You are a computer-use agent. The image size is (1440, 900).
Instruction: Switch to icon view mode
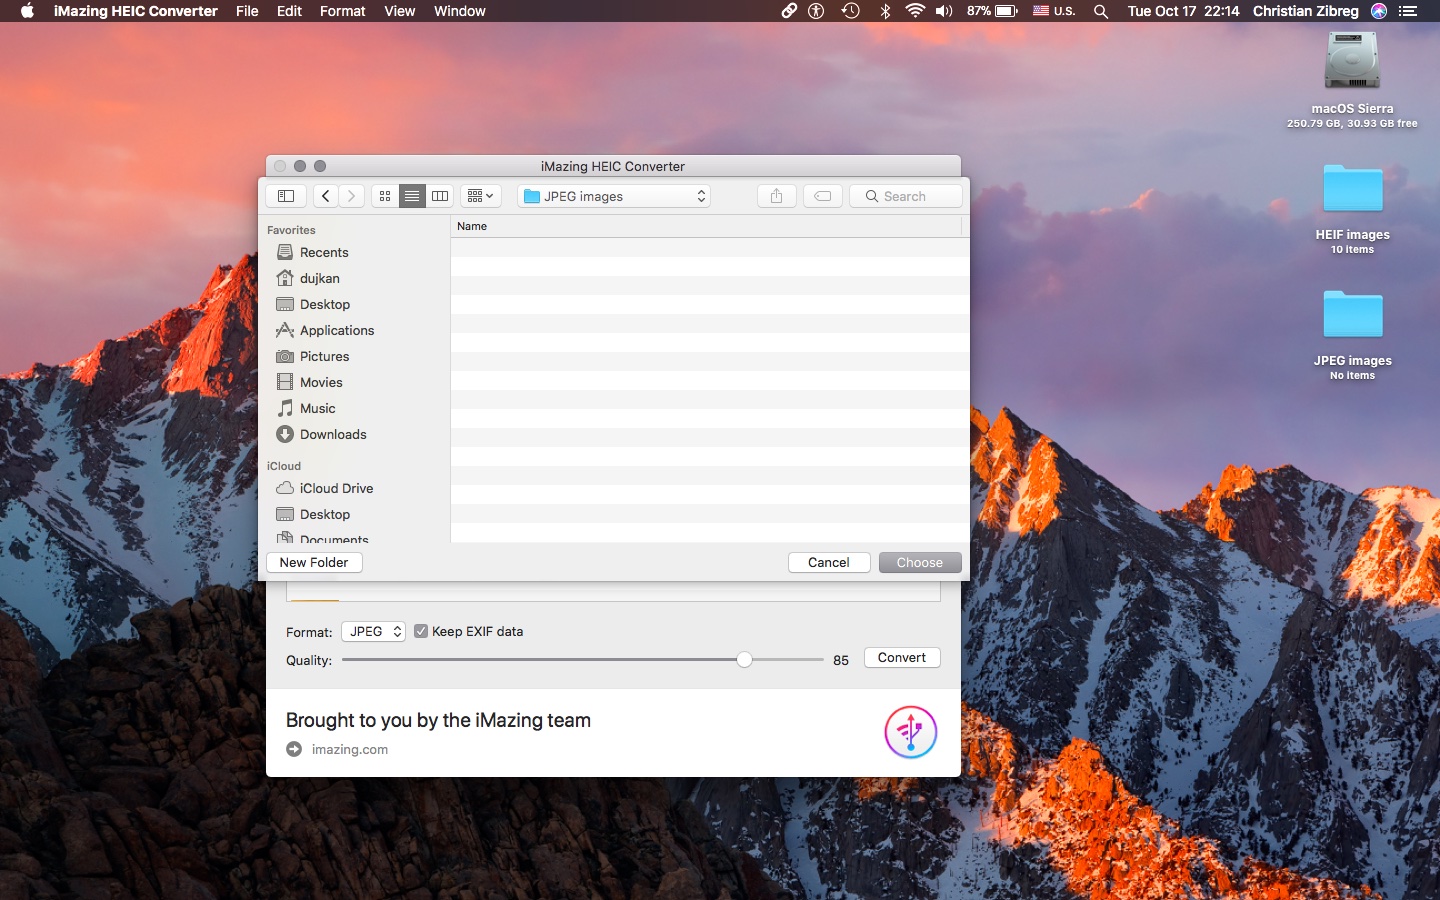pos(385,196)
